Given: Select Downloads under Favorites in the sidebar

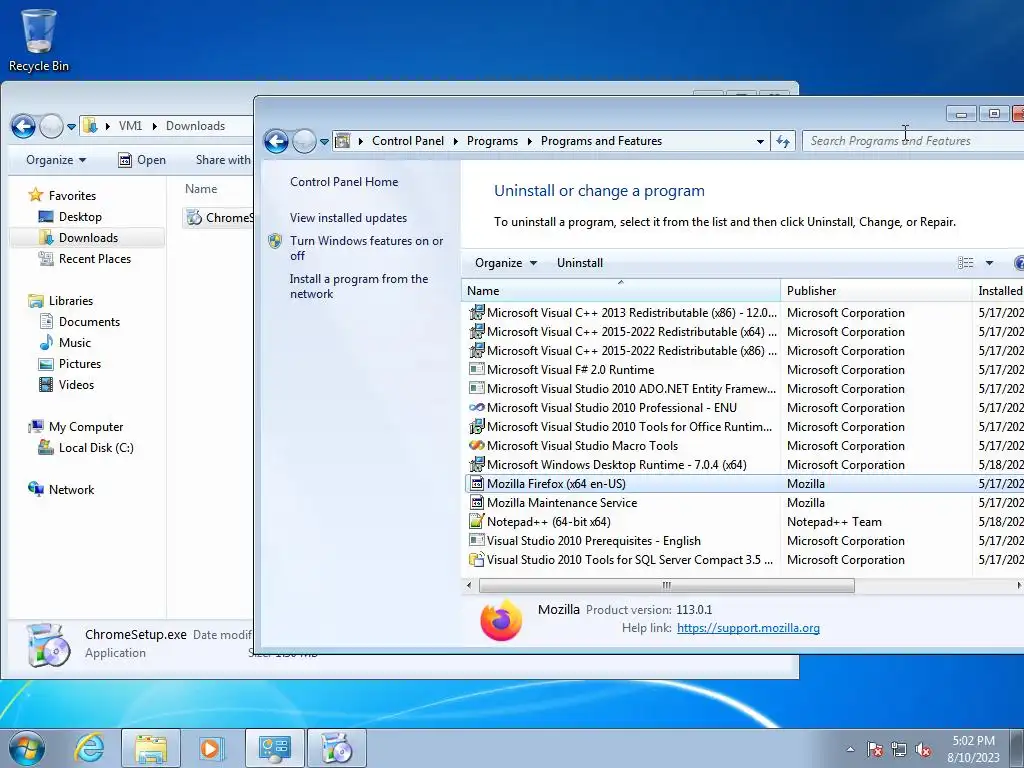Looking at the screenshot, I should coord(88,238).
